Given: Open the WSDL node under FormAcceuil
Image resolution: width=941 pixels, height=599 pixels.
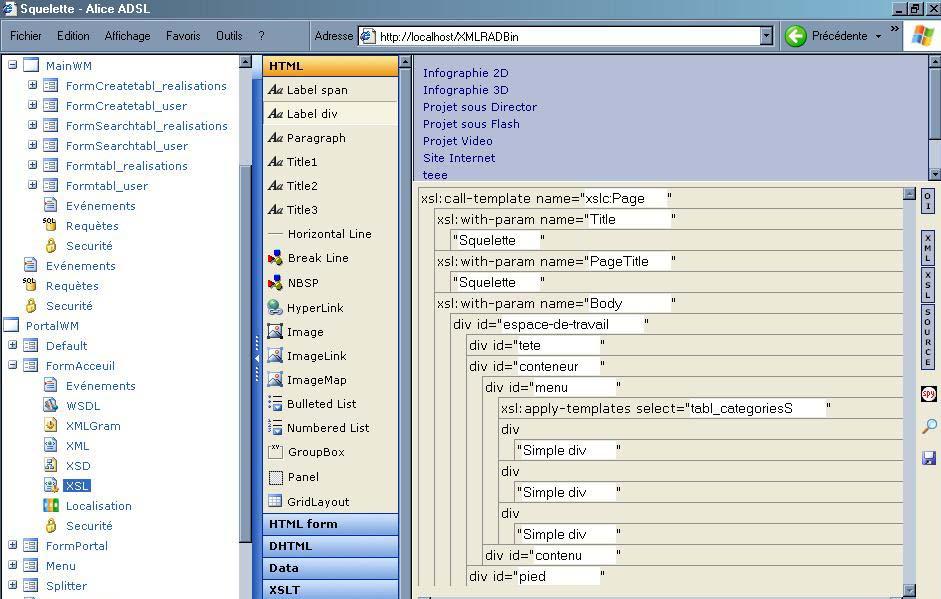Looking at the screenshot, I should coord(82,406).
